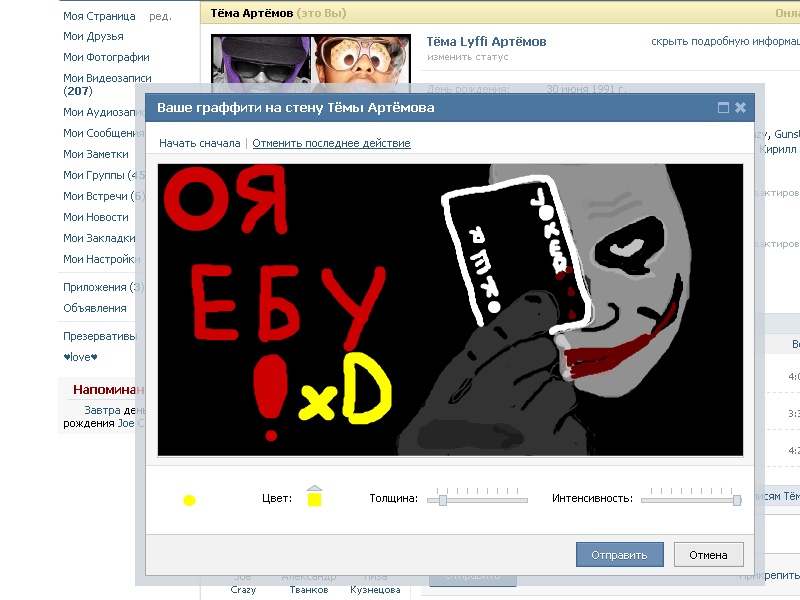Open Приложения in sidebar

pyautogui.click(x=104, y=287)
